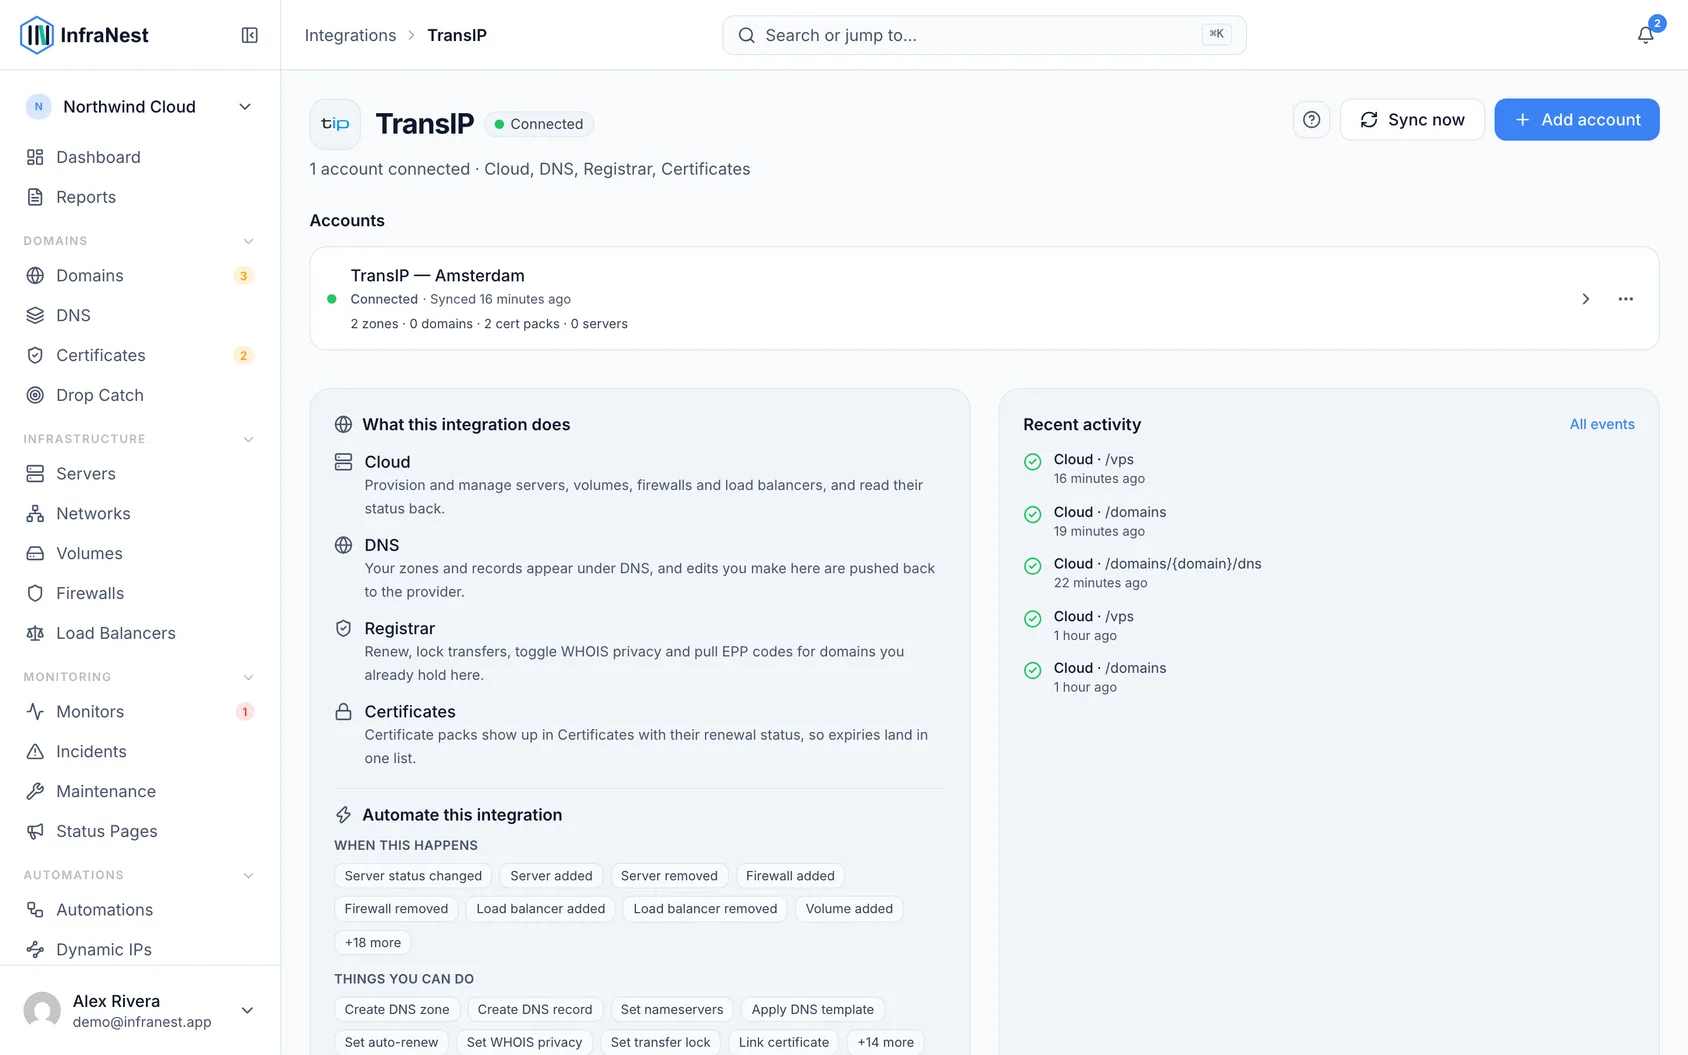Select the Firewall added trigger chip

790,876
